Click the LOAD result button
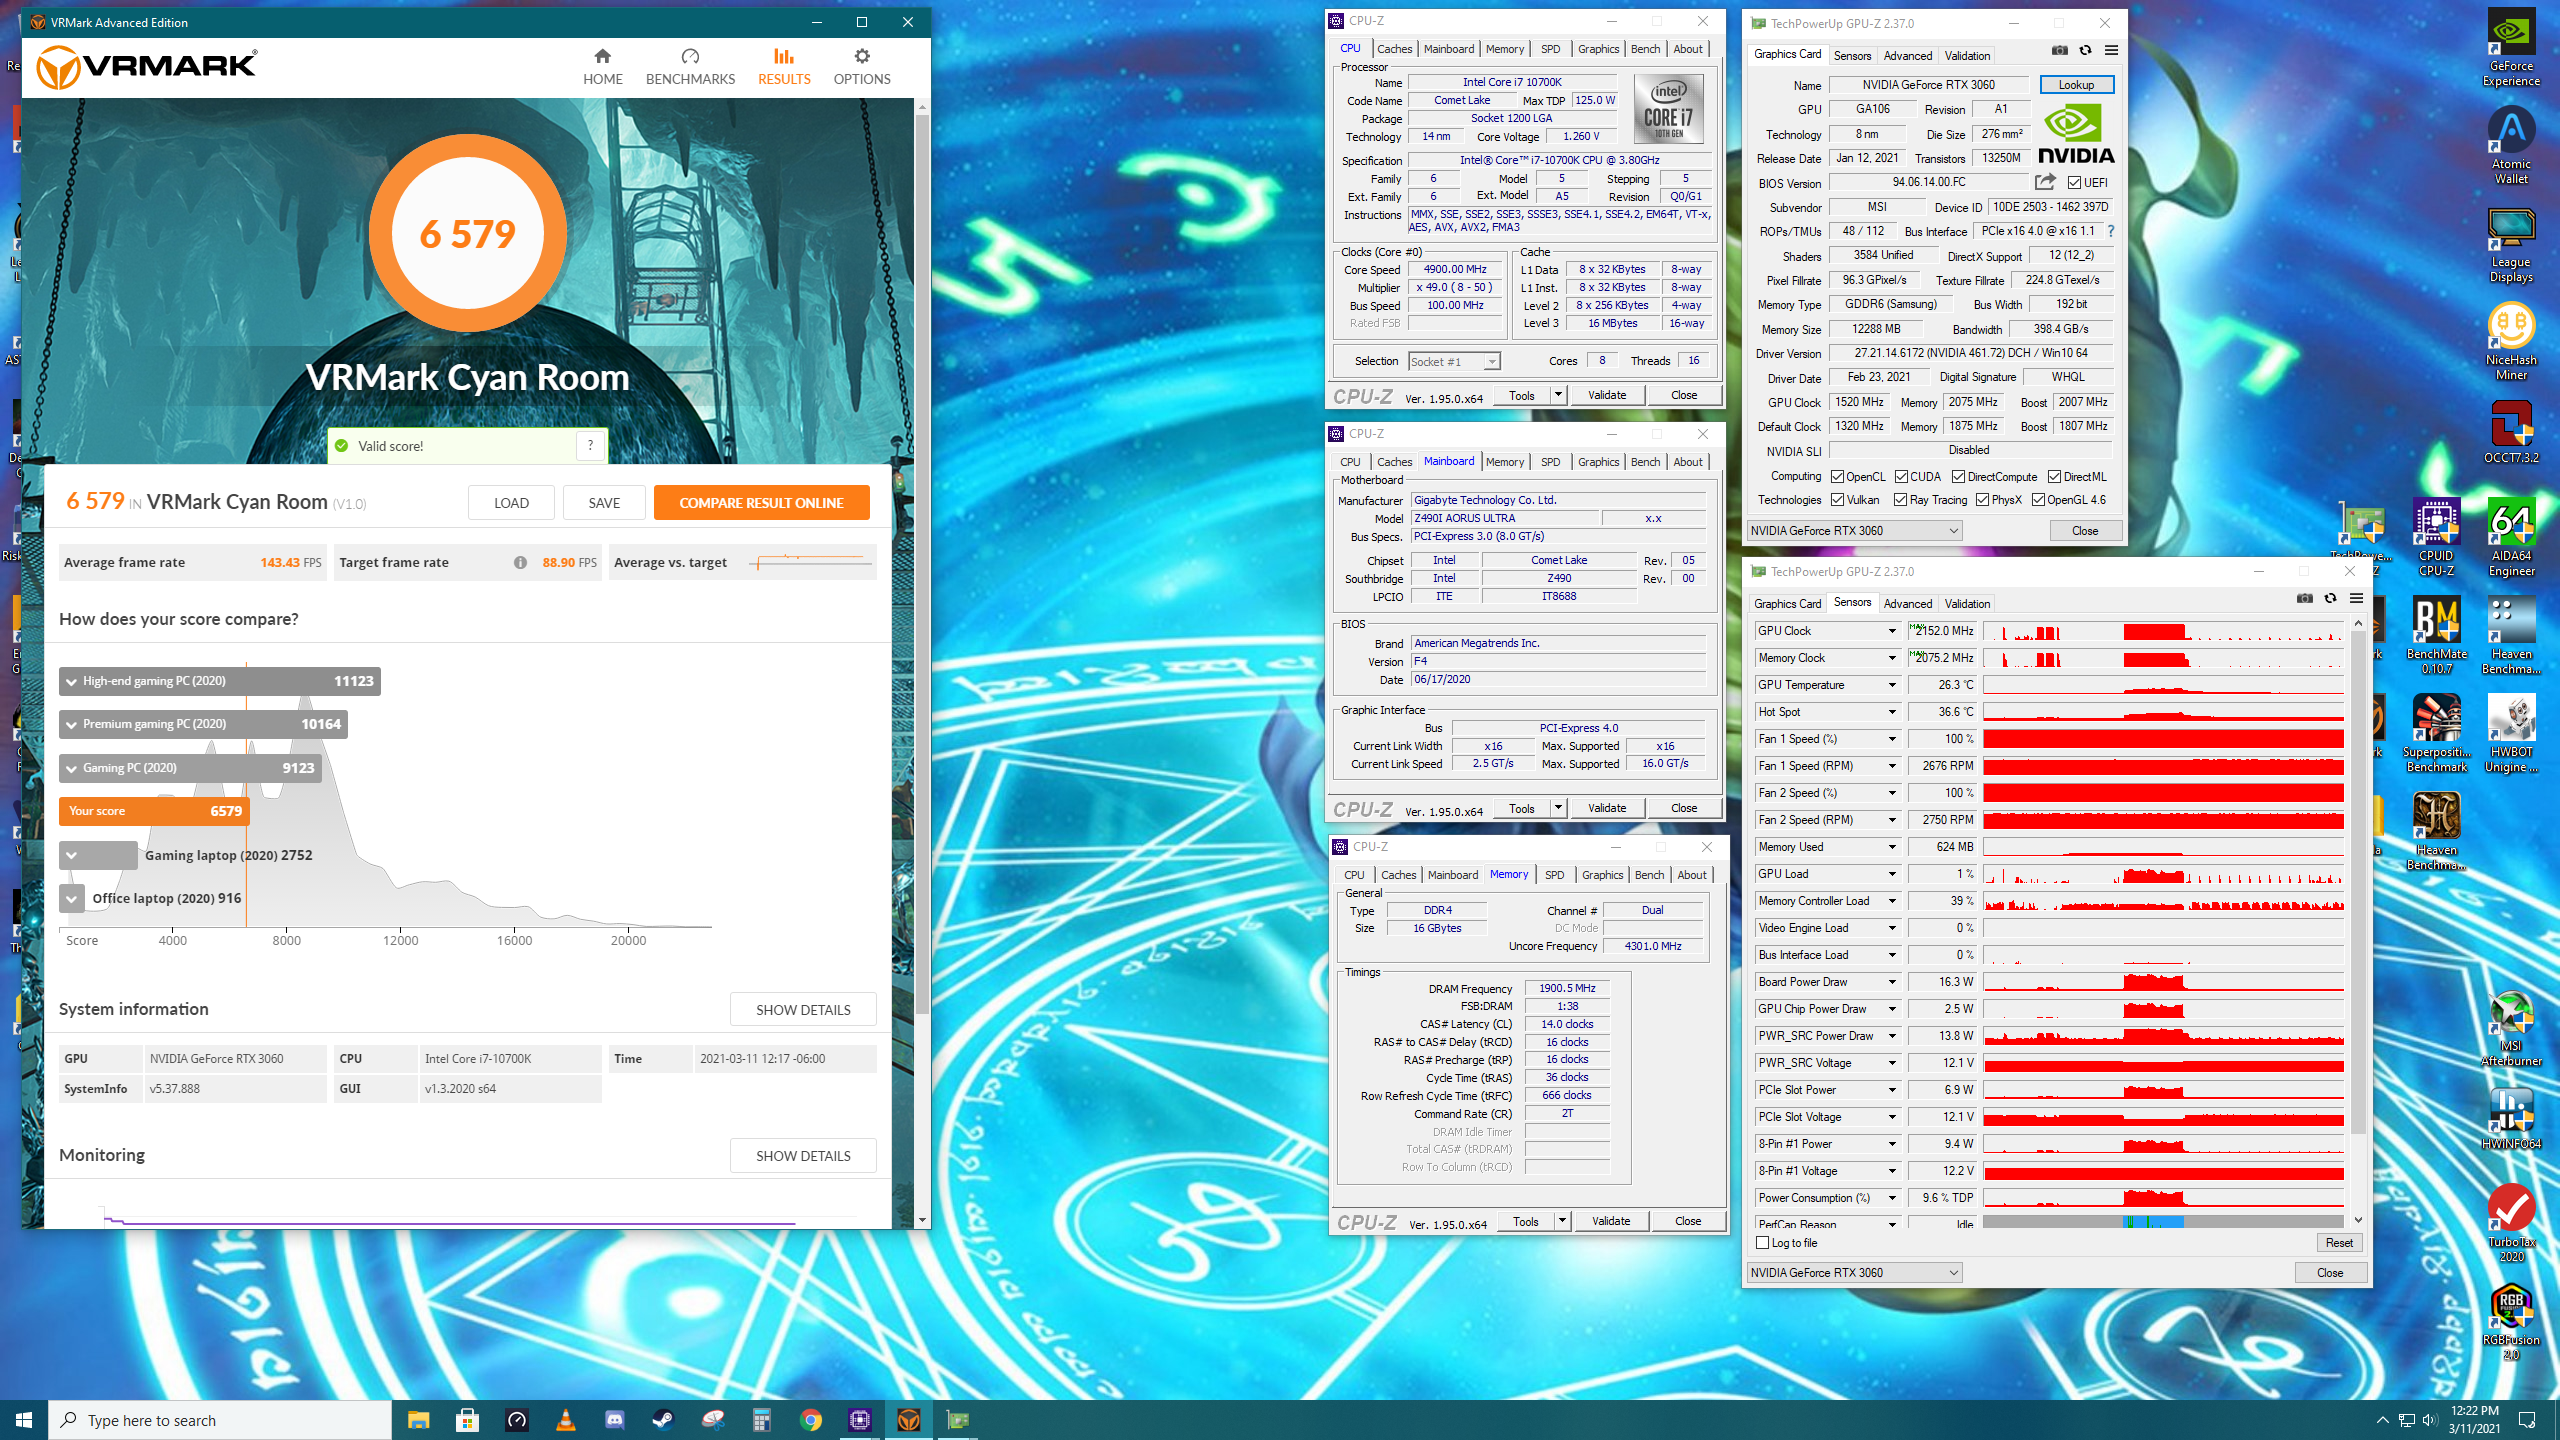This screenshot has height=1440, width=2560. click(511, 503)
